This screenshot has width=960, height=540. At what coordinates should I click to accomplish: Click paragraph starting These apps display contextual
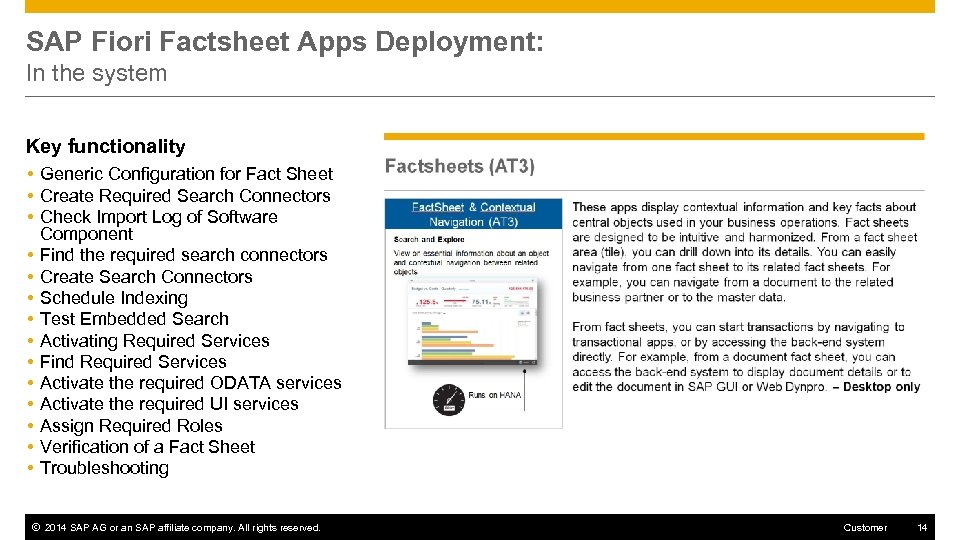(744, 252)
